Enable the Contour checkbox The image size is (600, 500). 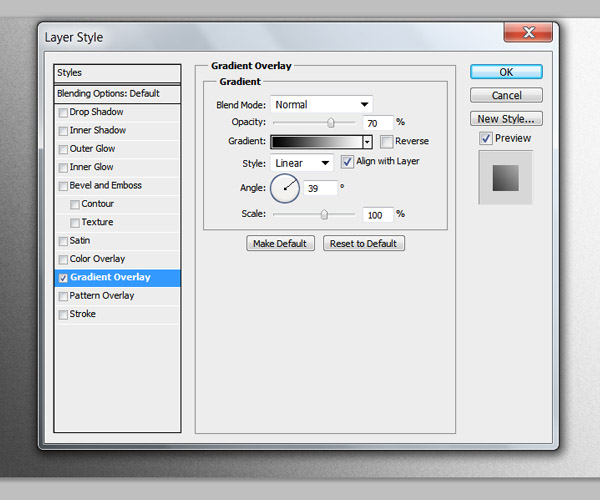(75, 205)
